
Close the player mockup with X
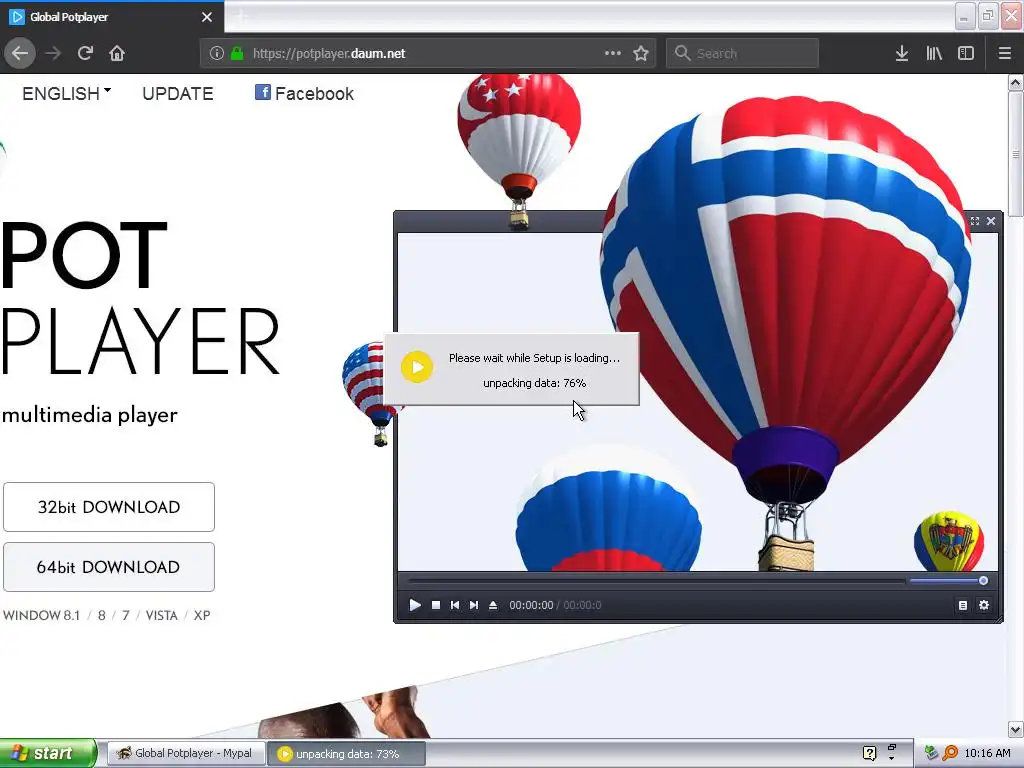coord(991,221)
